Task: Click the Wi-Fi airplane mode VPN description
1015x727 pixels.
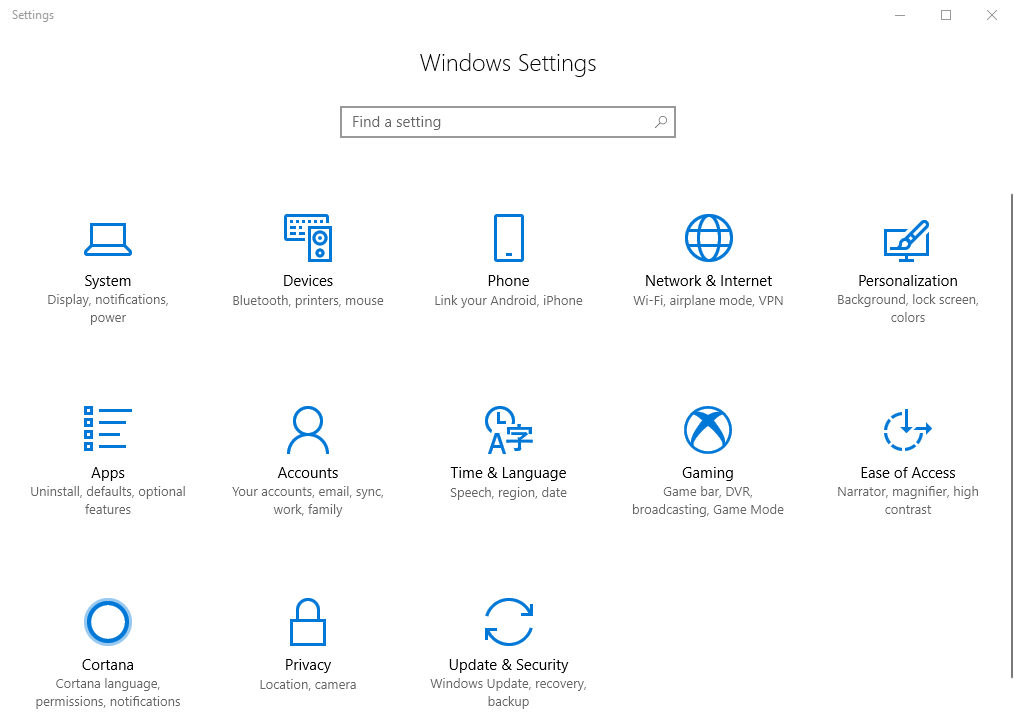Action: [708, 300]
